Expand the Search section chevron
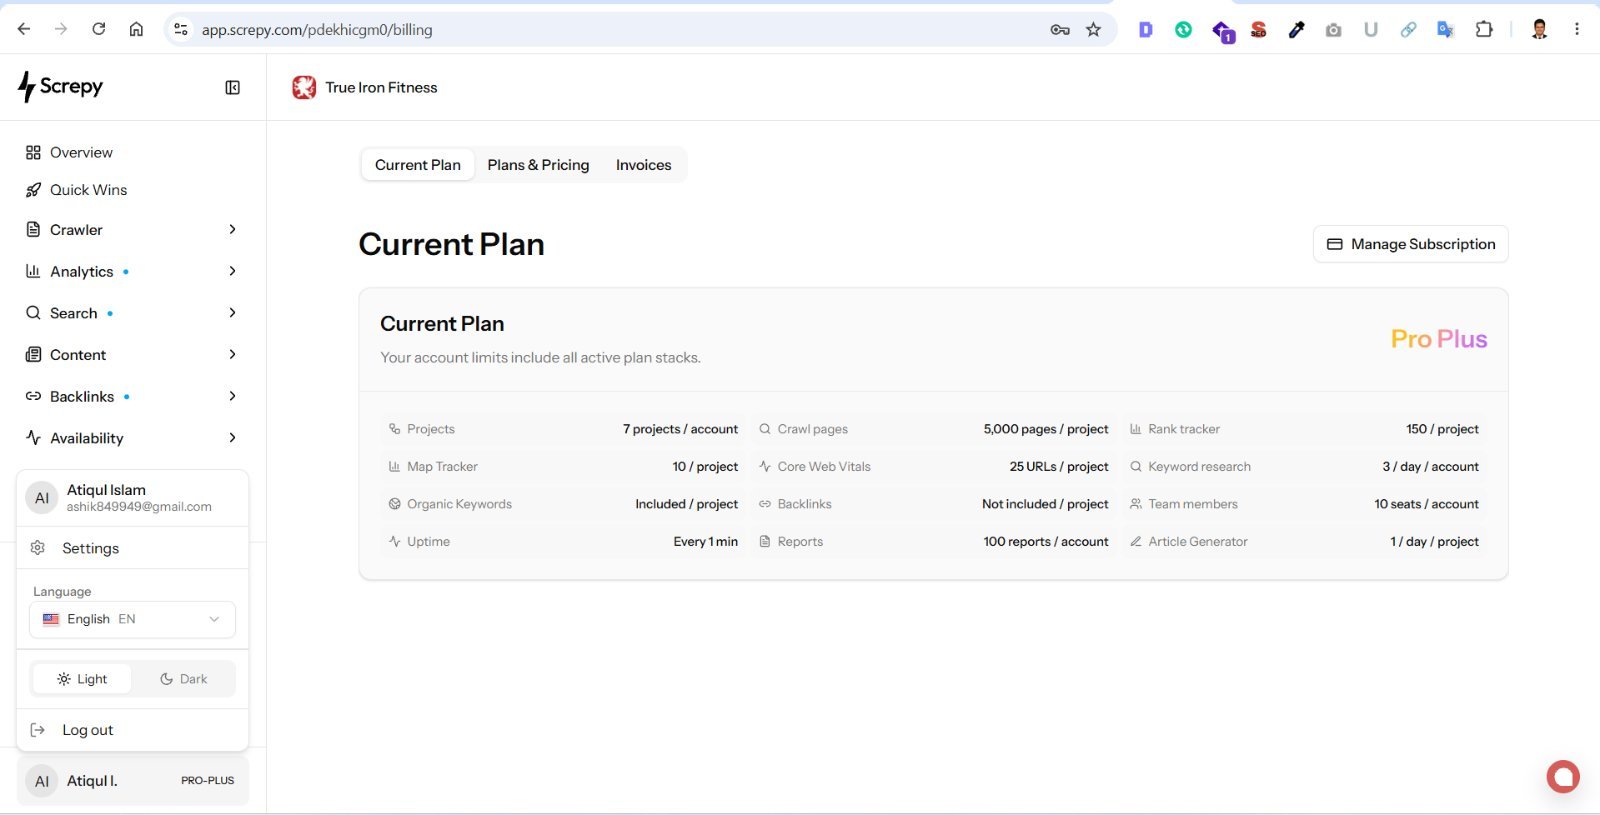The width and height of the screenshot is (1600, 815). pyautogui.click(x=232, y=313)
